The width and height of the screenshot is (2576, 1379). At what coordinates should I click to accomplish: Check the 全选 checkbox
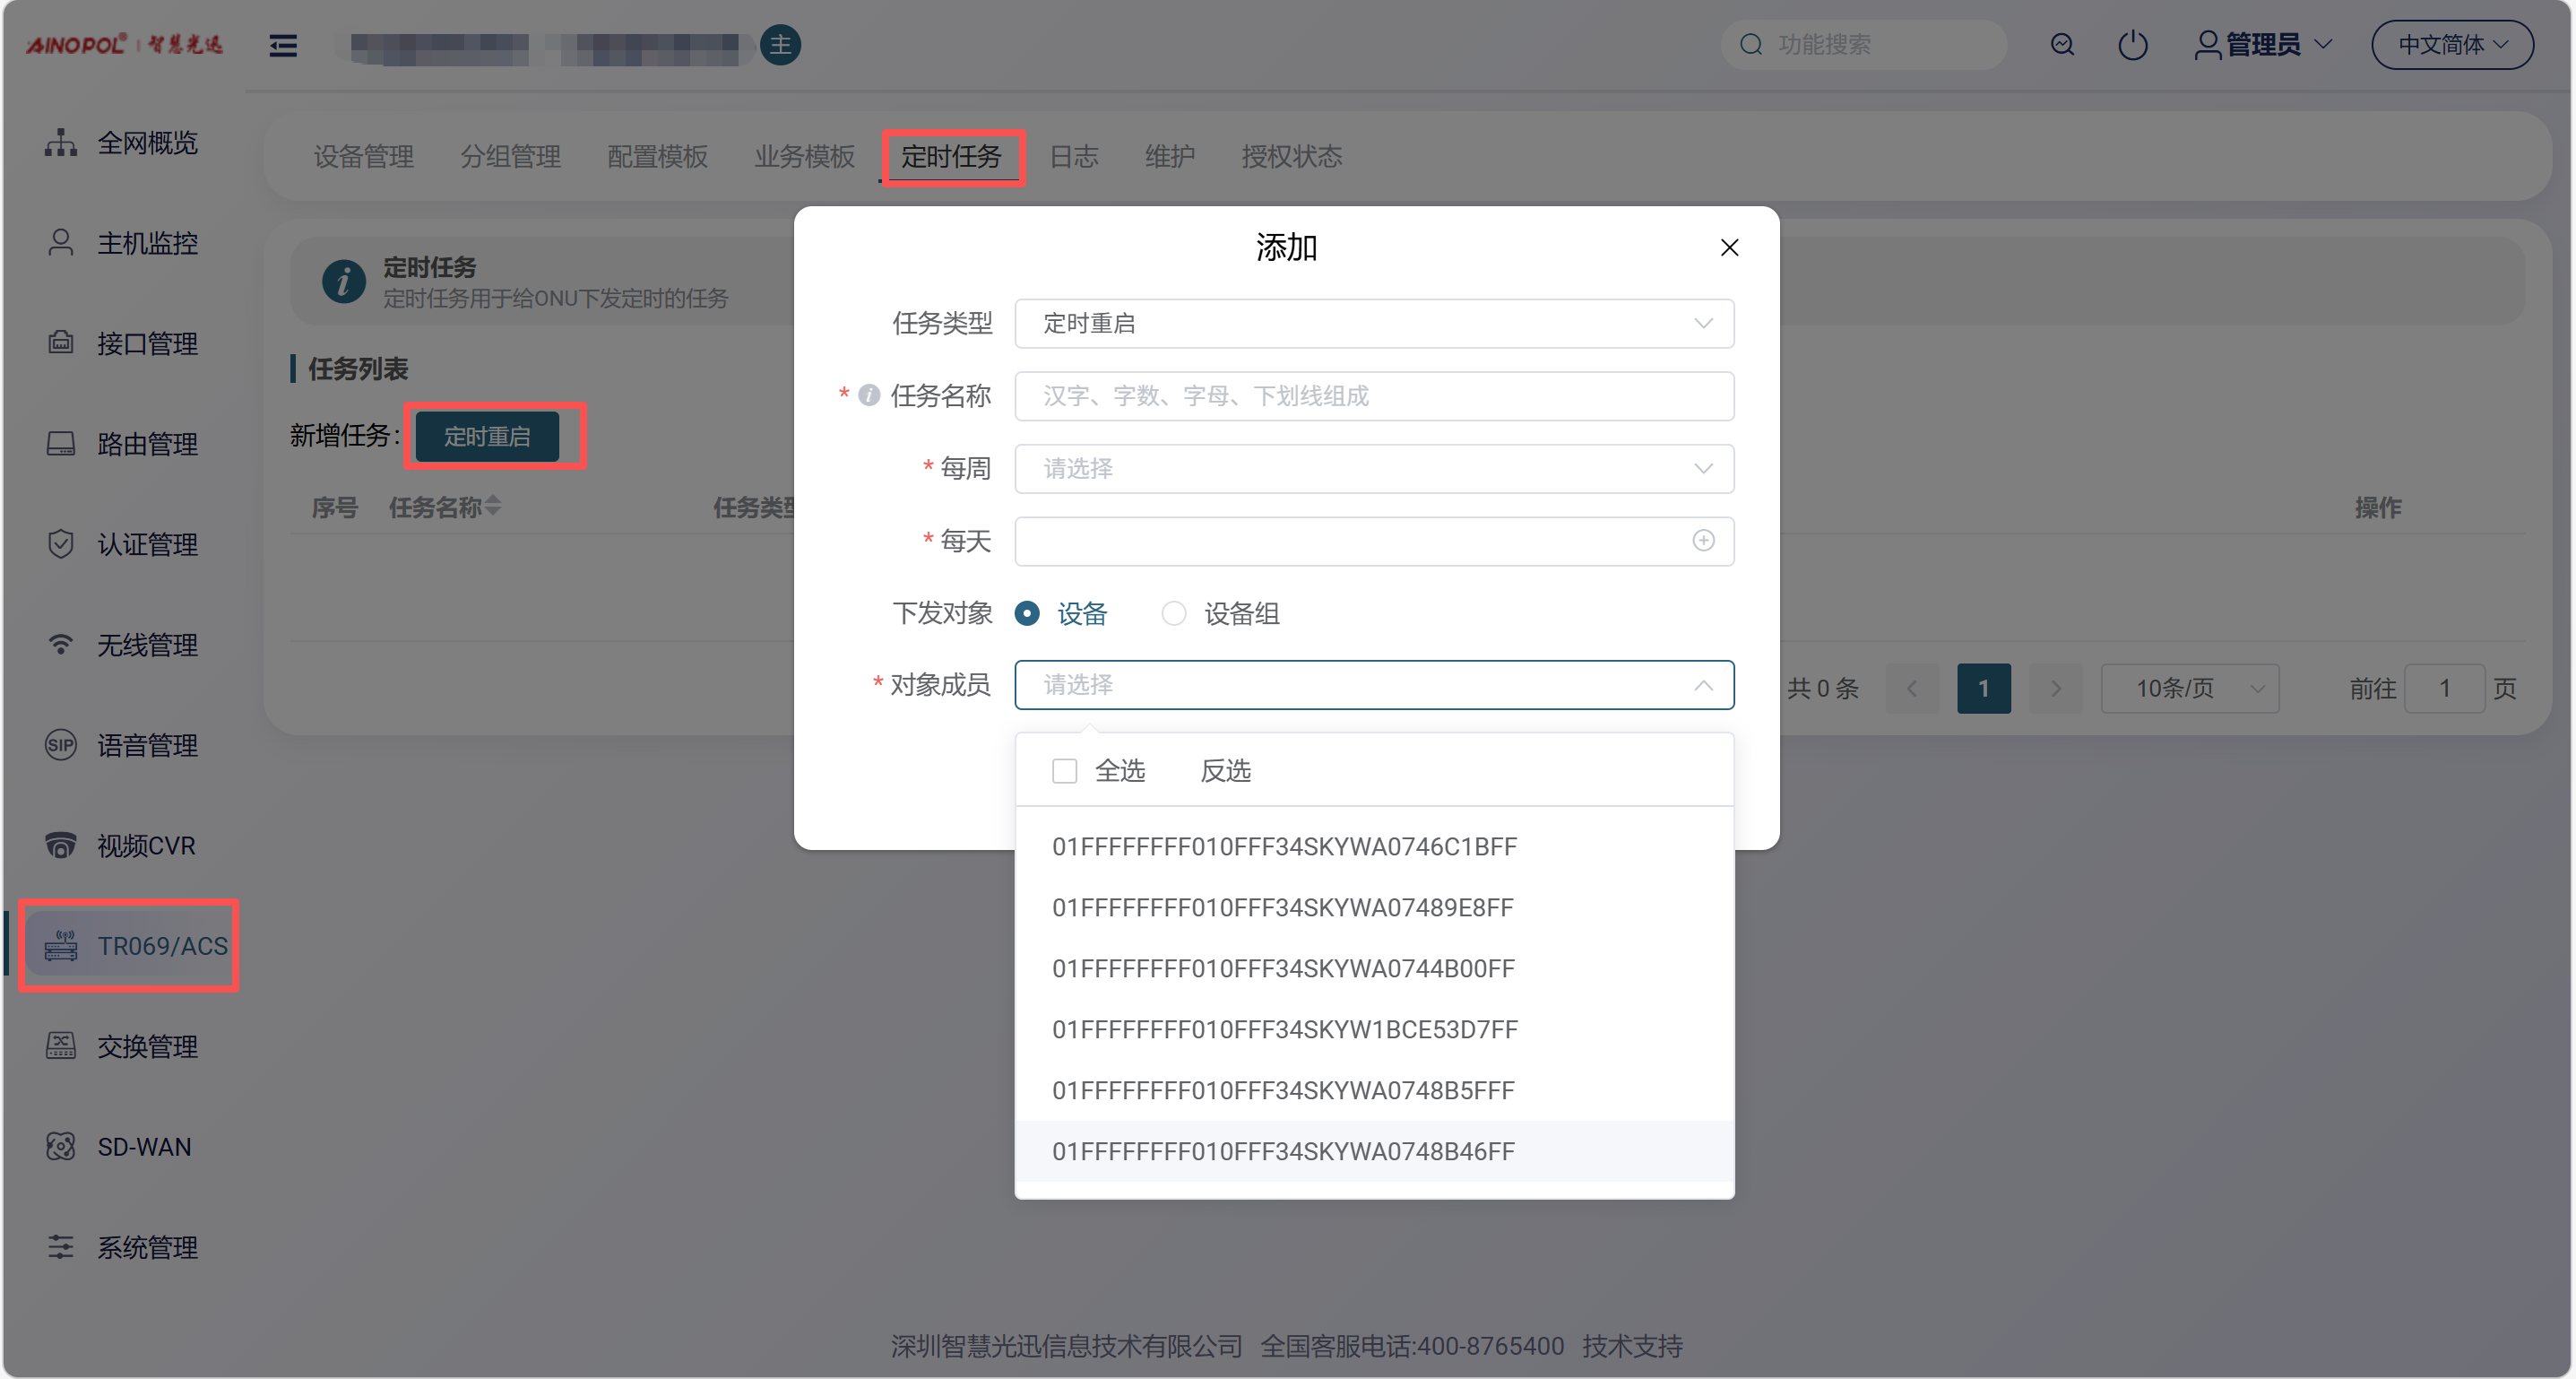(x=1064, y=771)
